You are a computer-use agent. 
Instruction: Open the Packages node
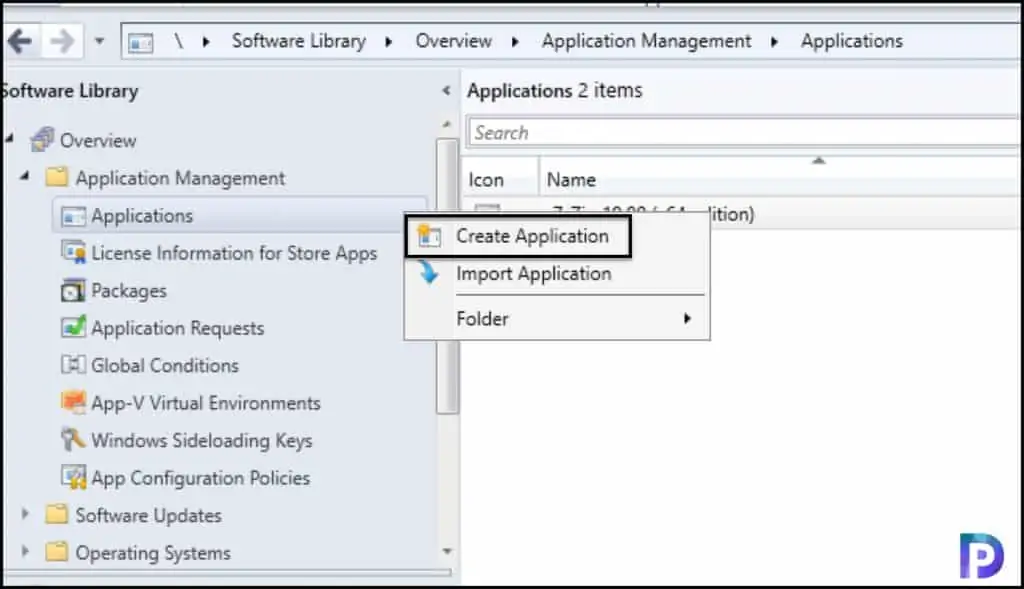[129, 291]
